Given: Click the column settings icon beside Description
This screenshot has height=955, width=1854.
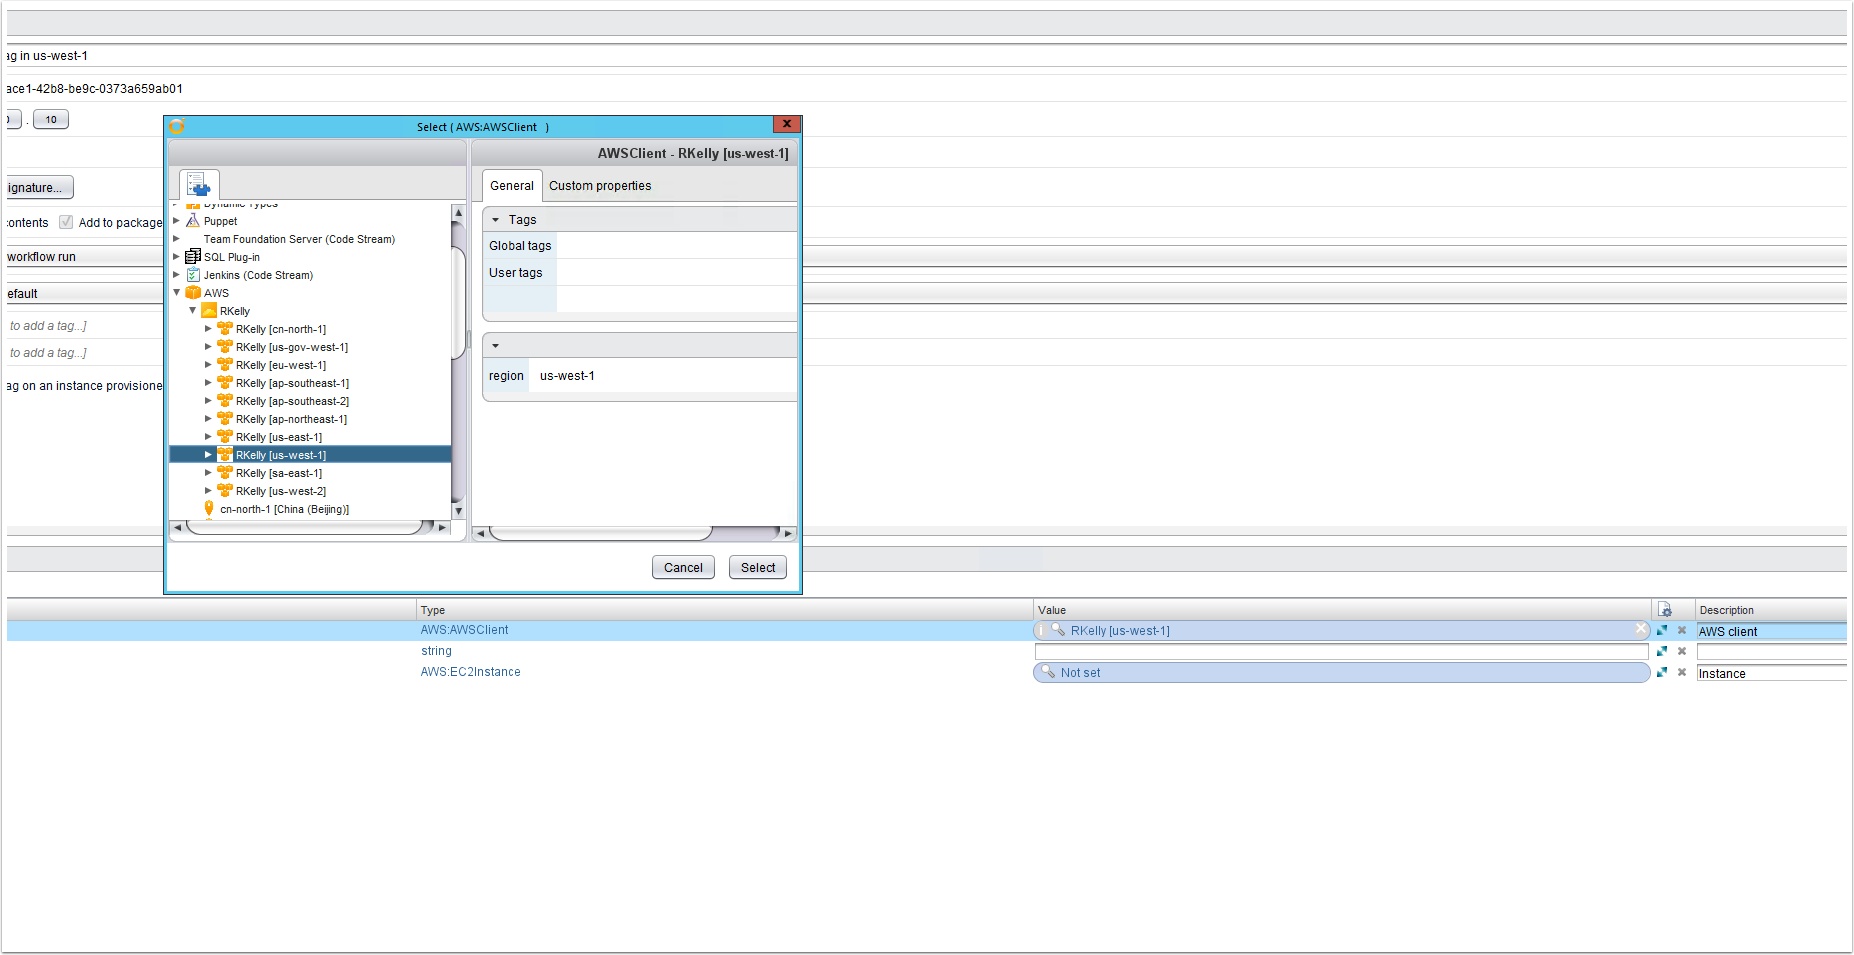Looking at the screenshot, I should click(x=1664, y=610).
